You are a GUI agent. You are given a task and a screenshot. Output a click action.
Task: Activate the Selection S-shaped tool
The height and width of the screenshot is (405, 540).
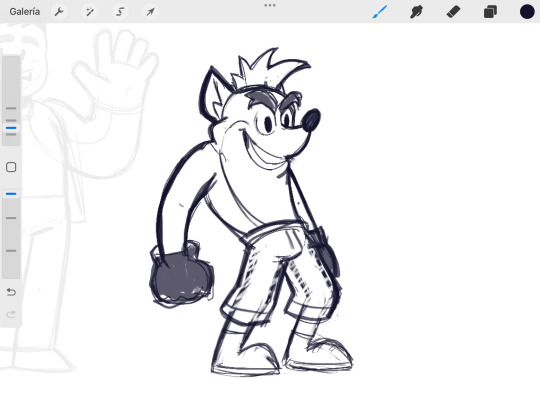(x=120, y=12)
